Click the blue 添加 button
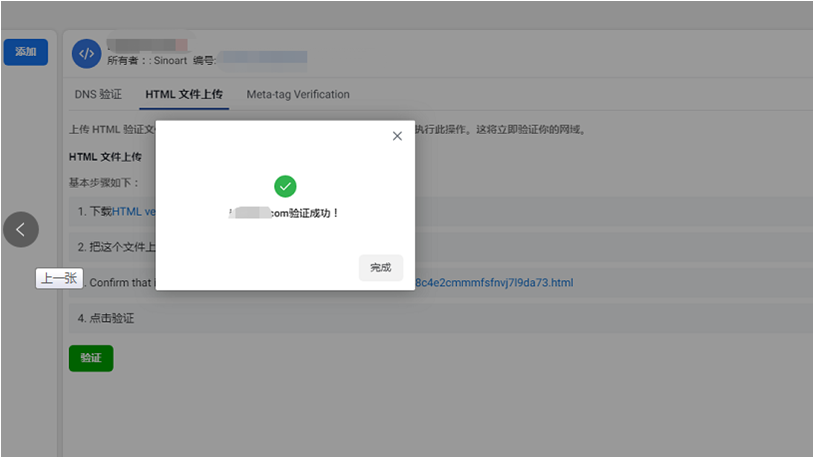814x458 pixels. pyautogui.click(x=25, y=52)
